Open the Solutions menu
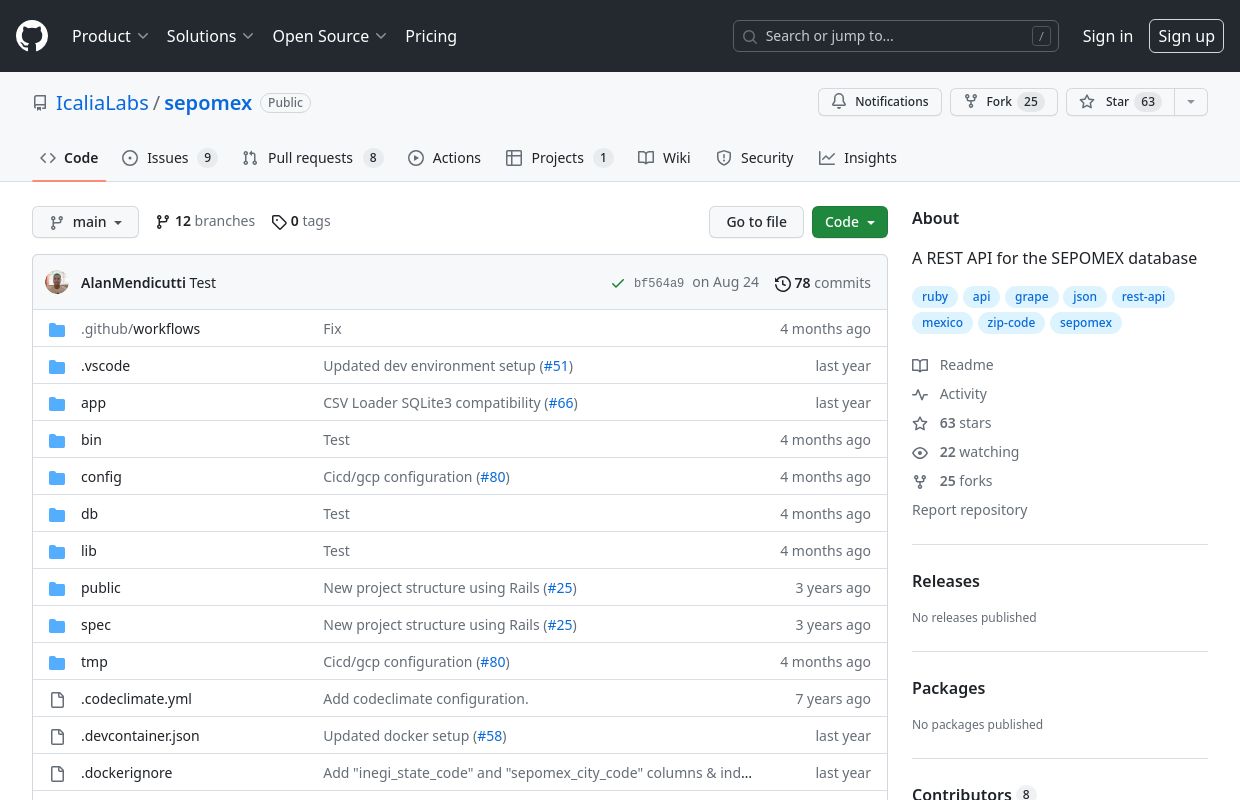This screenshot has width=1240, height=800. coord(210,36)
